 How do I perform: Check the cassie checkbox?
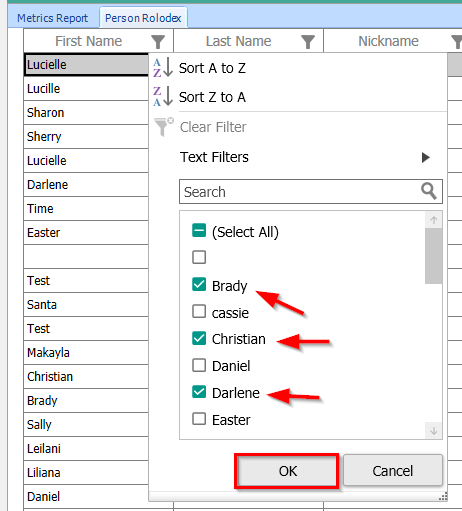[x=199, y=312]
